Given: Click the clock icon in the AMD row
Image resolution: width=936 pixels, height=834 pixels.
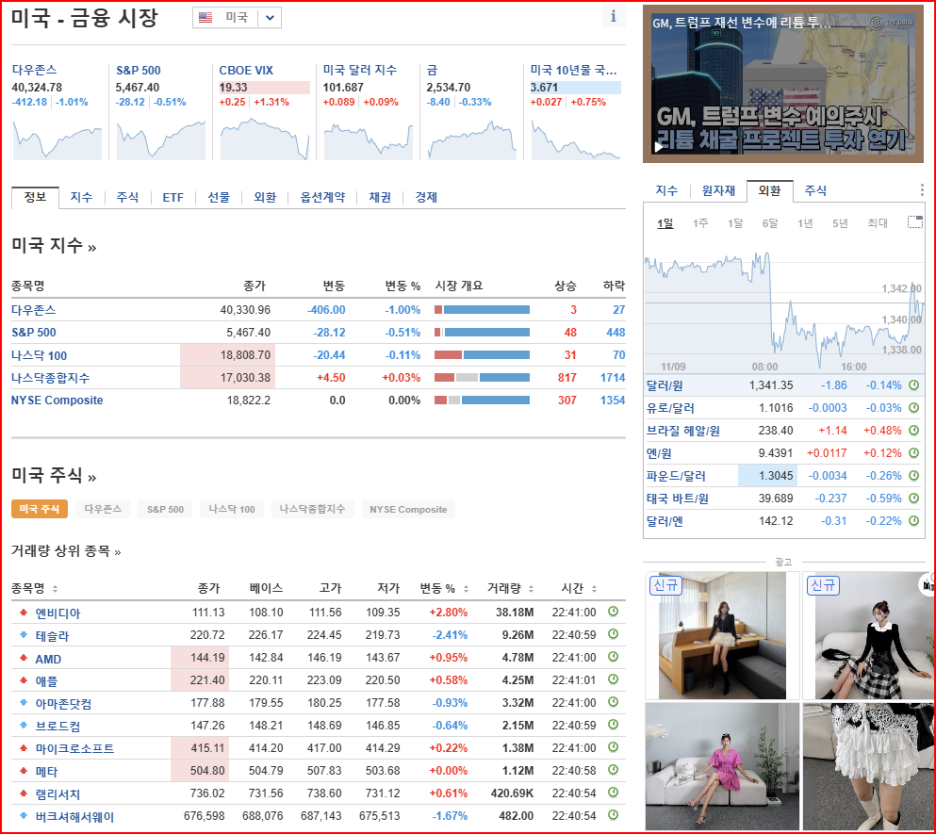Looking at the screenshot, I should [613, 657].
